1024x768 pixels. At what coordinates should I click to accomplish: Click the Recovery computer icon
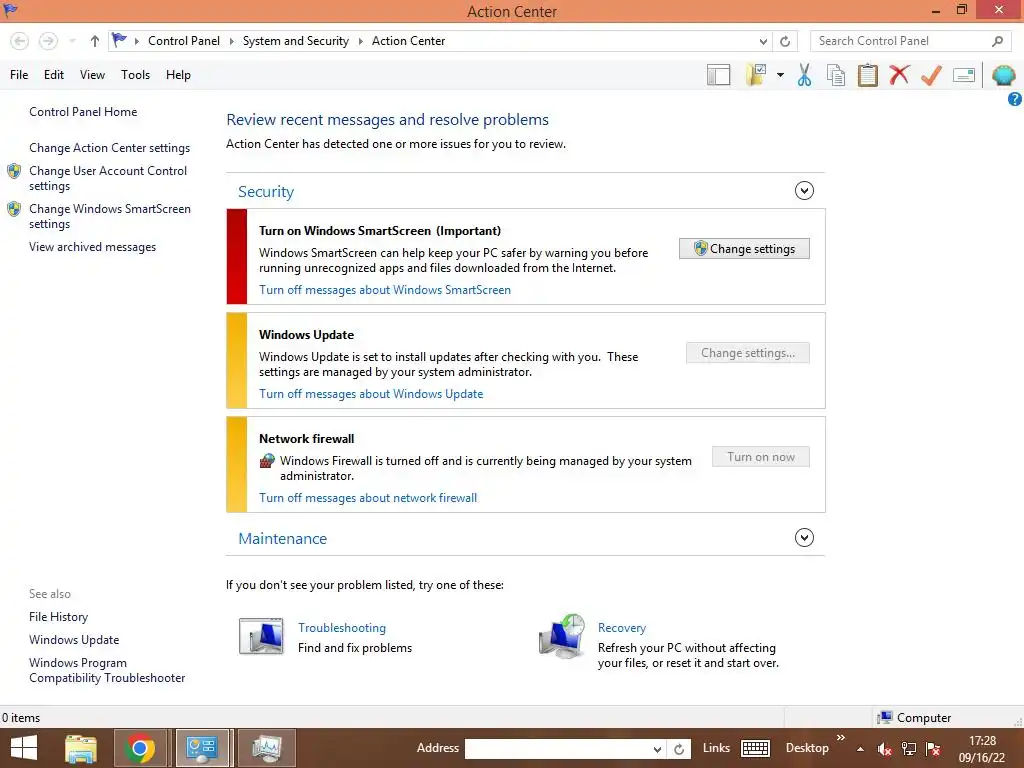[x=562, y=636]
